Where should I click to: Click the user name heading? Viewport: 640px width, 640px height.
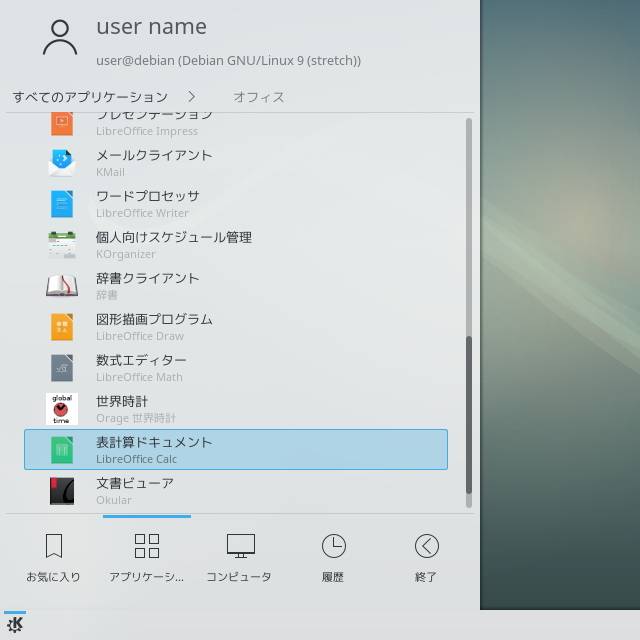pos(151,27)
